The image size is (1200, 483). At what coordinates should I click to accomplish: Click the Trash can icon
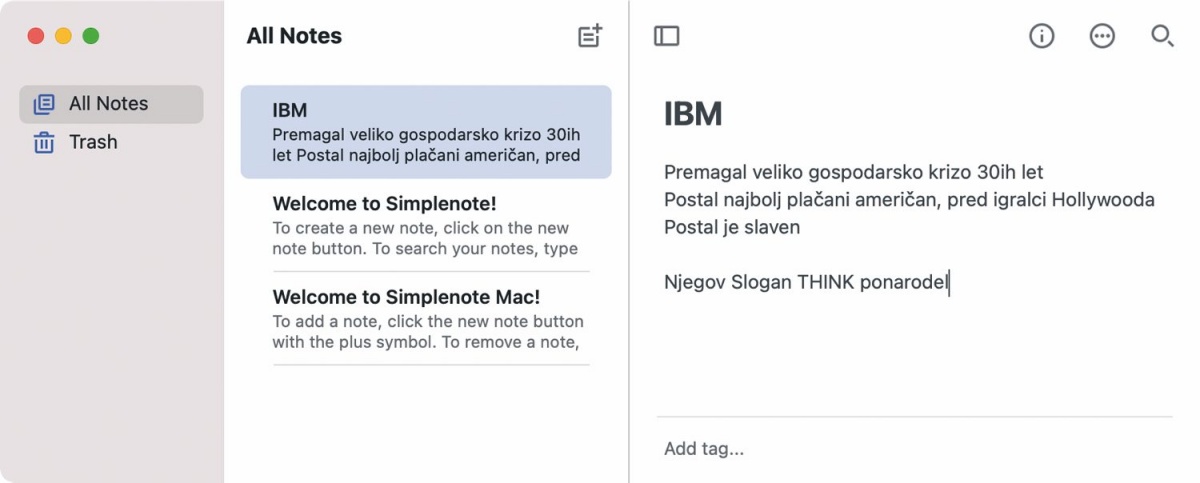[x=44, y=142]
